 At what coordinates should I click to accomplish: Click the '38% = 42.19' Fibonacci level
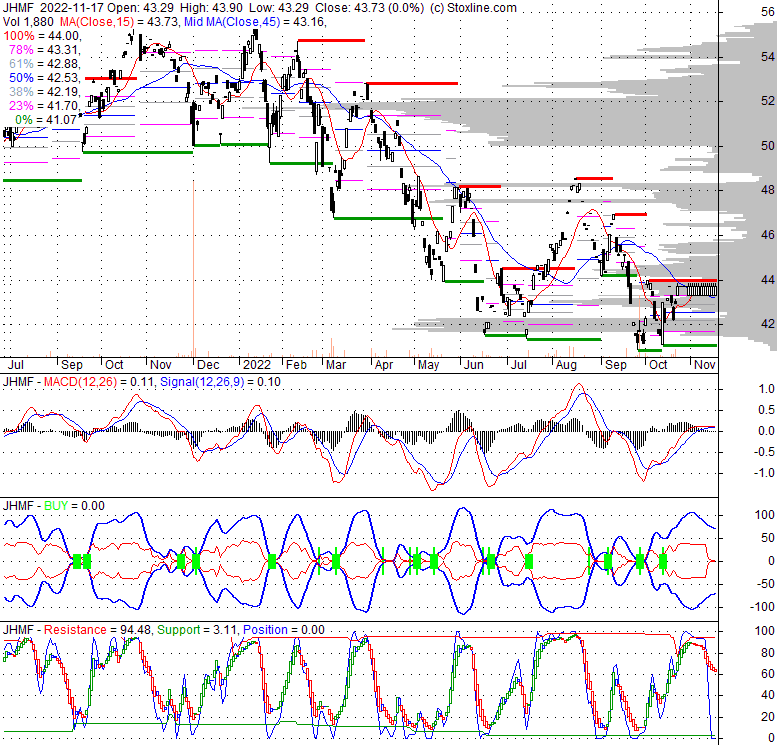coord(45,92)
